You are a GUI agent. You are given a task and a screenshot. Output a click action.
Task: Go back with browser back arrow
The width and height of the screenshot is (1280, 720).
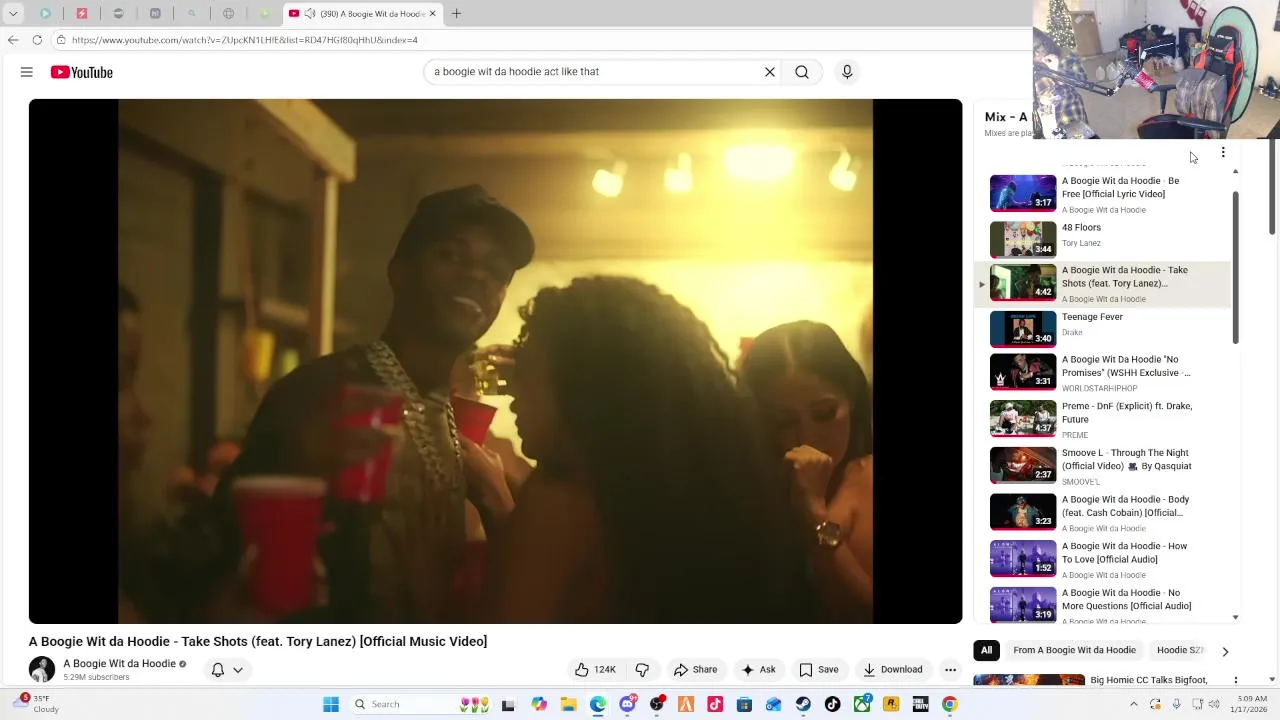click(x=13, y=40)
